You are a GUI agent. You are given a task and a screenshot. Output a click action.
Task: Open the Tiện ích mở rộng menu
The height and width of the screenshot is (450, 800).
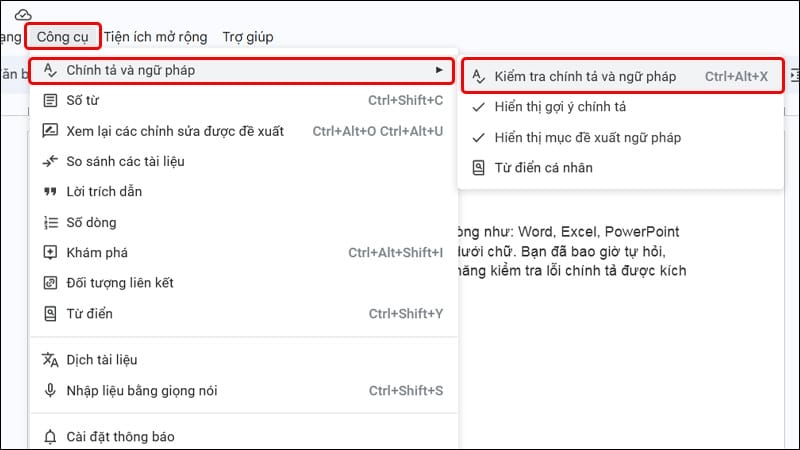coord(156,37)
